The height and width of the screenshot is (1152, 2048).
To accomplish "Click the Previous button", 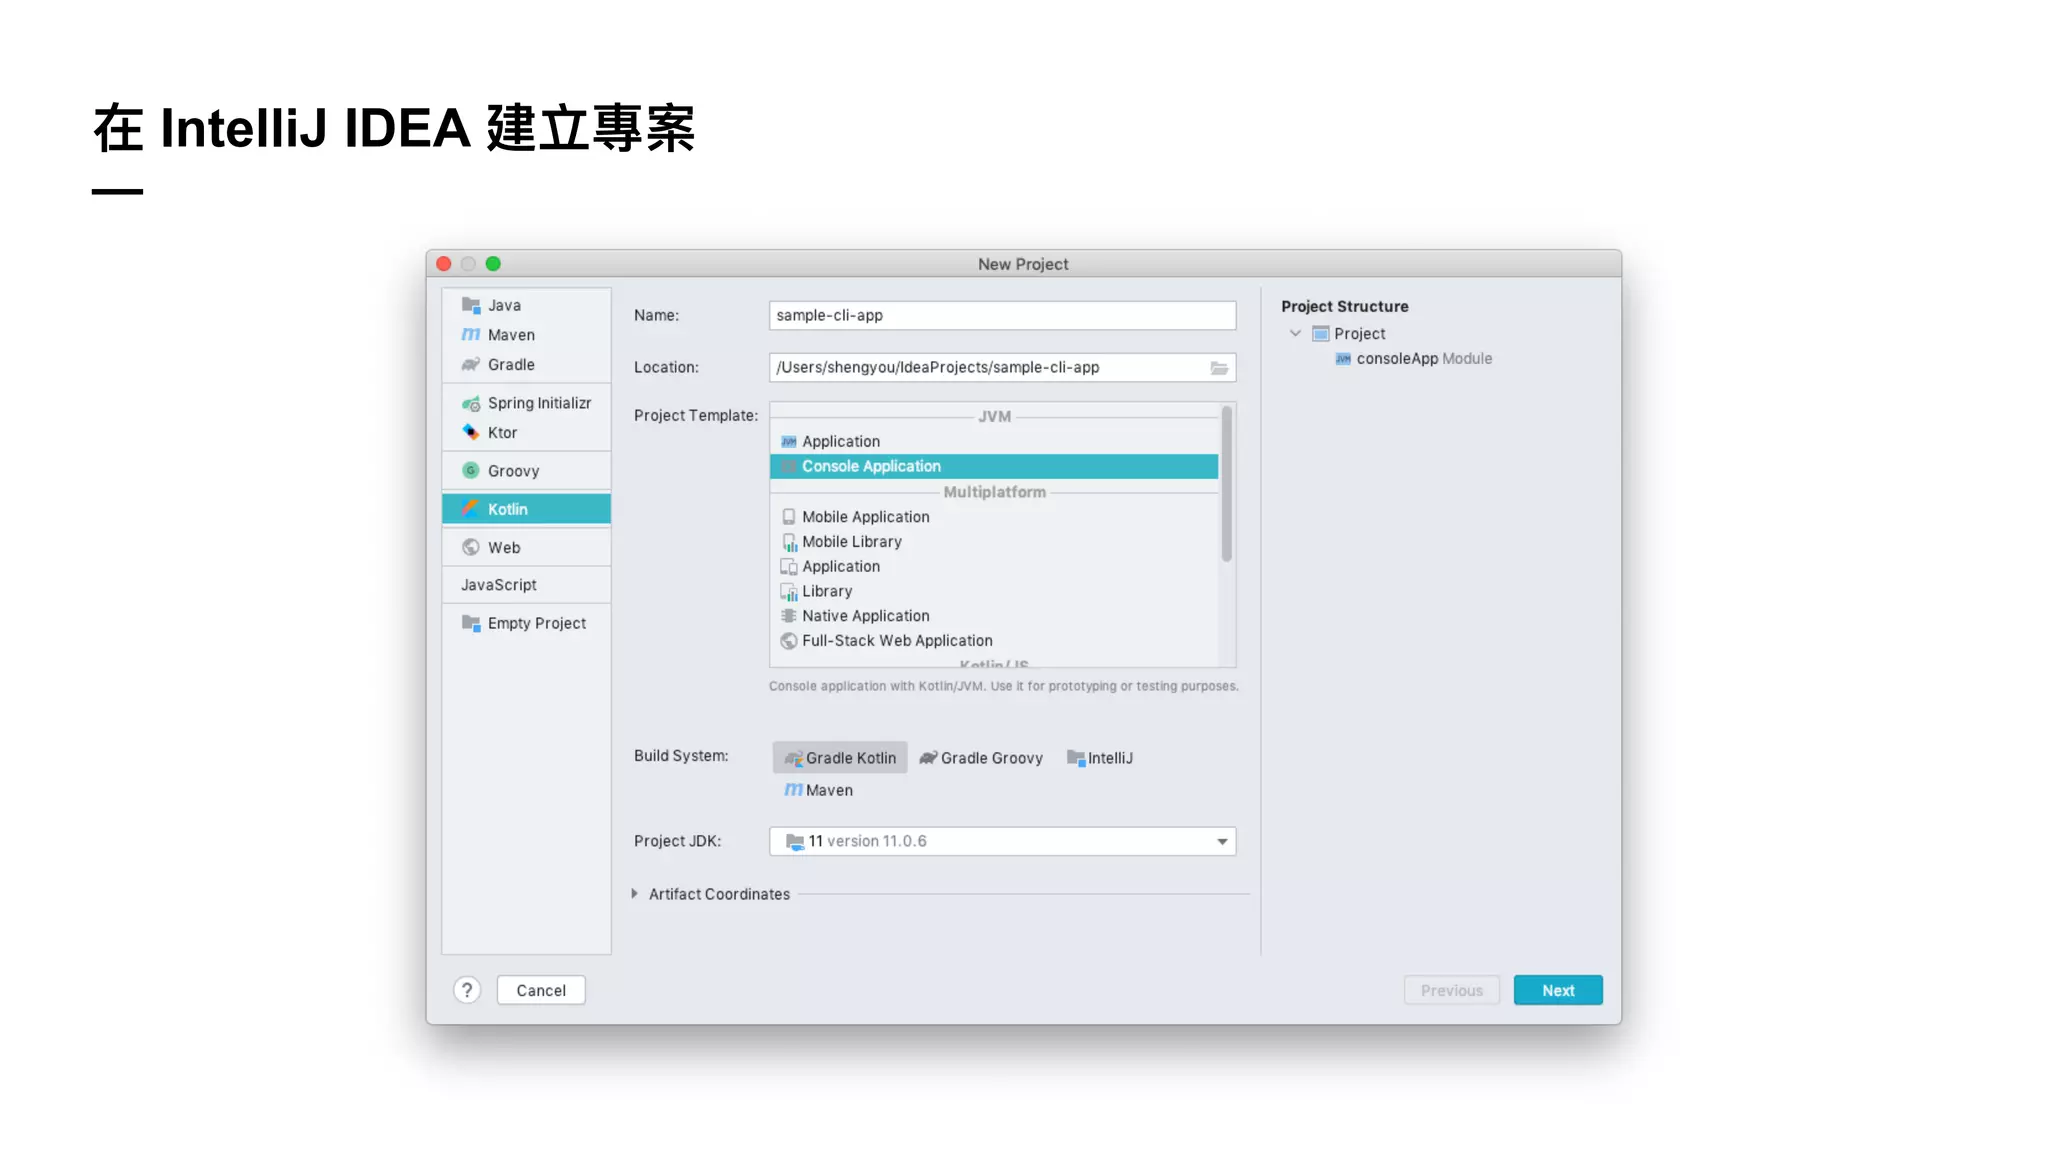I will pos(1452,990).
